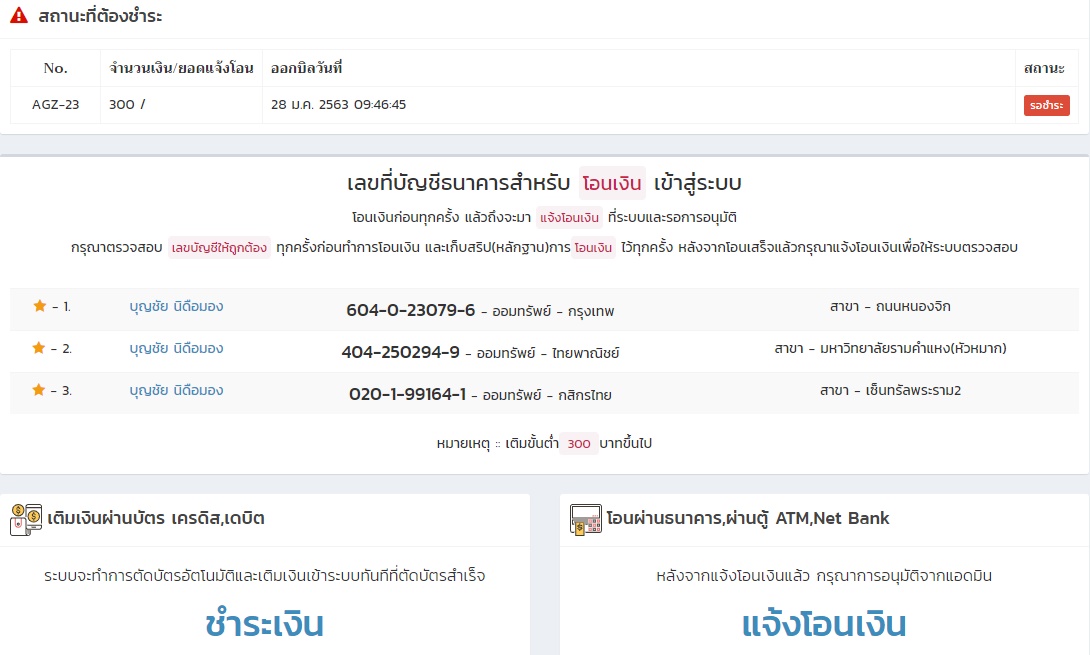This screenshot has height=655, width=1090.
Task: Open the ชำระเงิน payment link
Action: (264, 624)
